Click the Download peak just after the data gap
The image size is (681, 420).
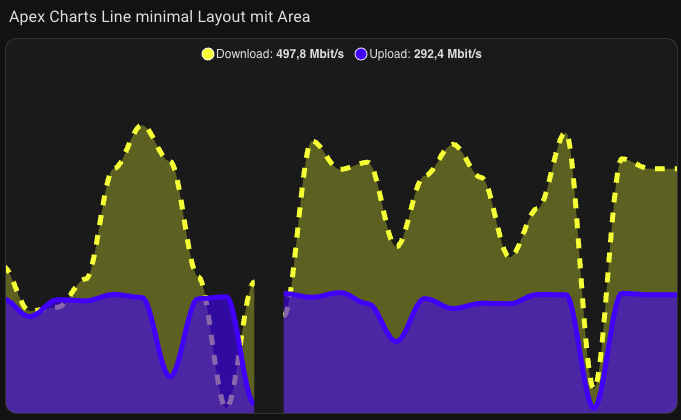(314, 142)
